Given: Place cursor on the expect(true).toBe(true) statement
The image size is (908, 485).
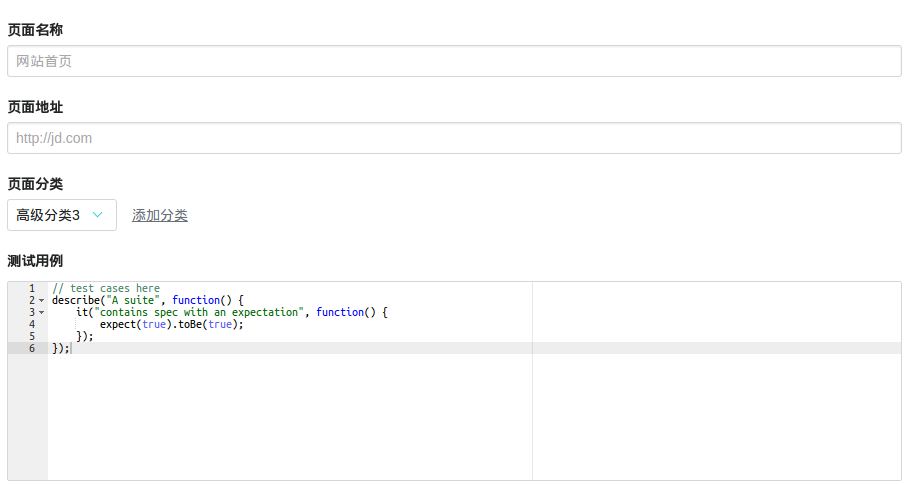Looking at the screenshot, I should pos(171,324).
